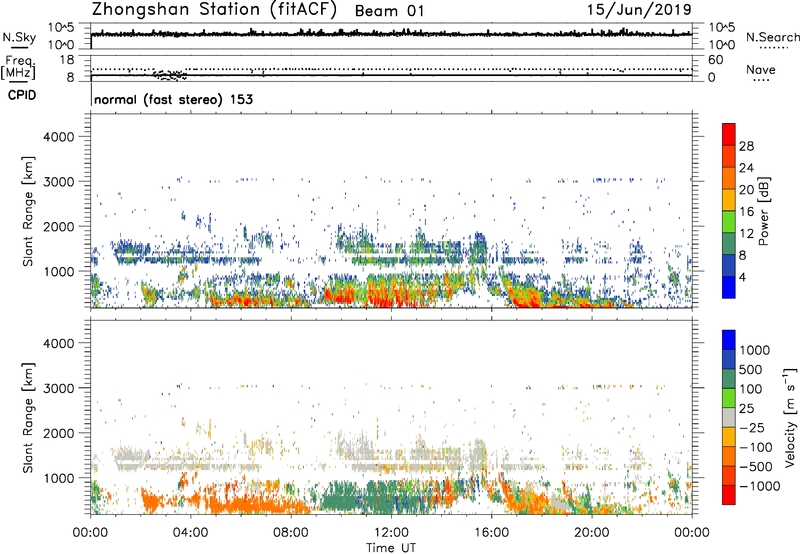
Task: Click the 'Power [dB]' color bar title
Action: 763,211
